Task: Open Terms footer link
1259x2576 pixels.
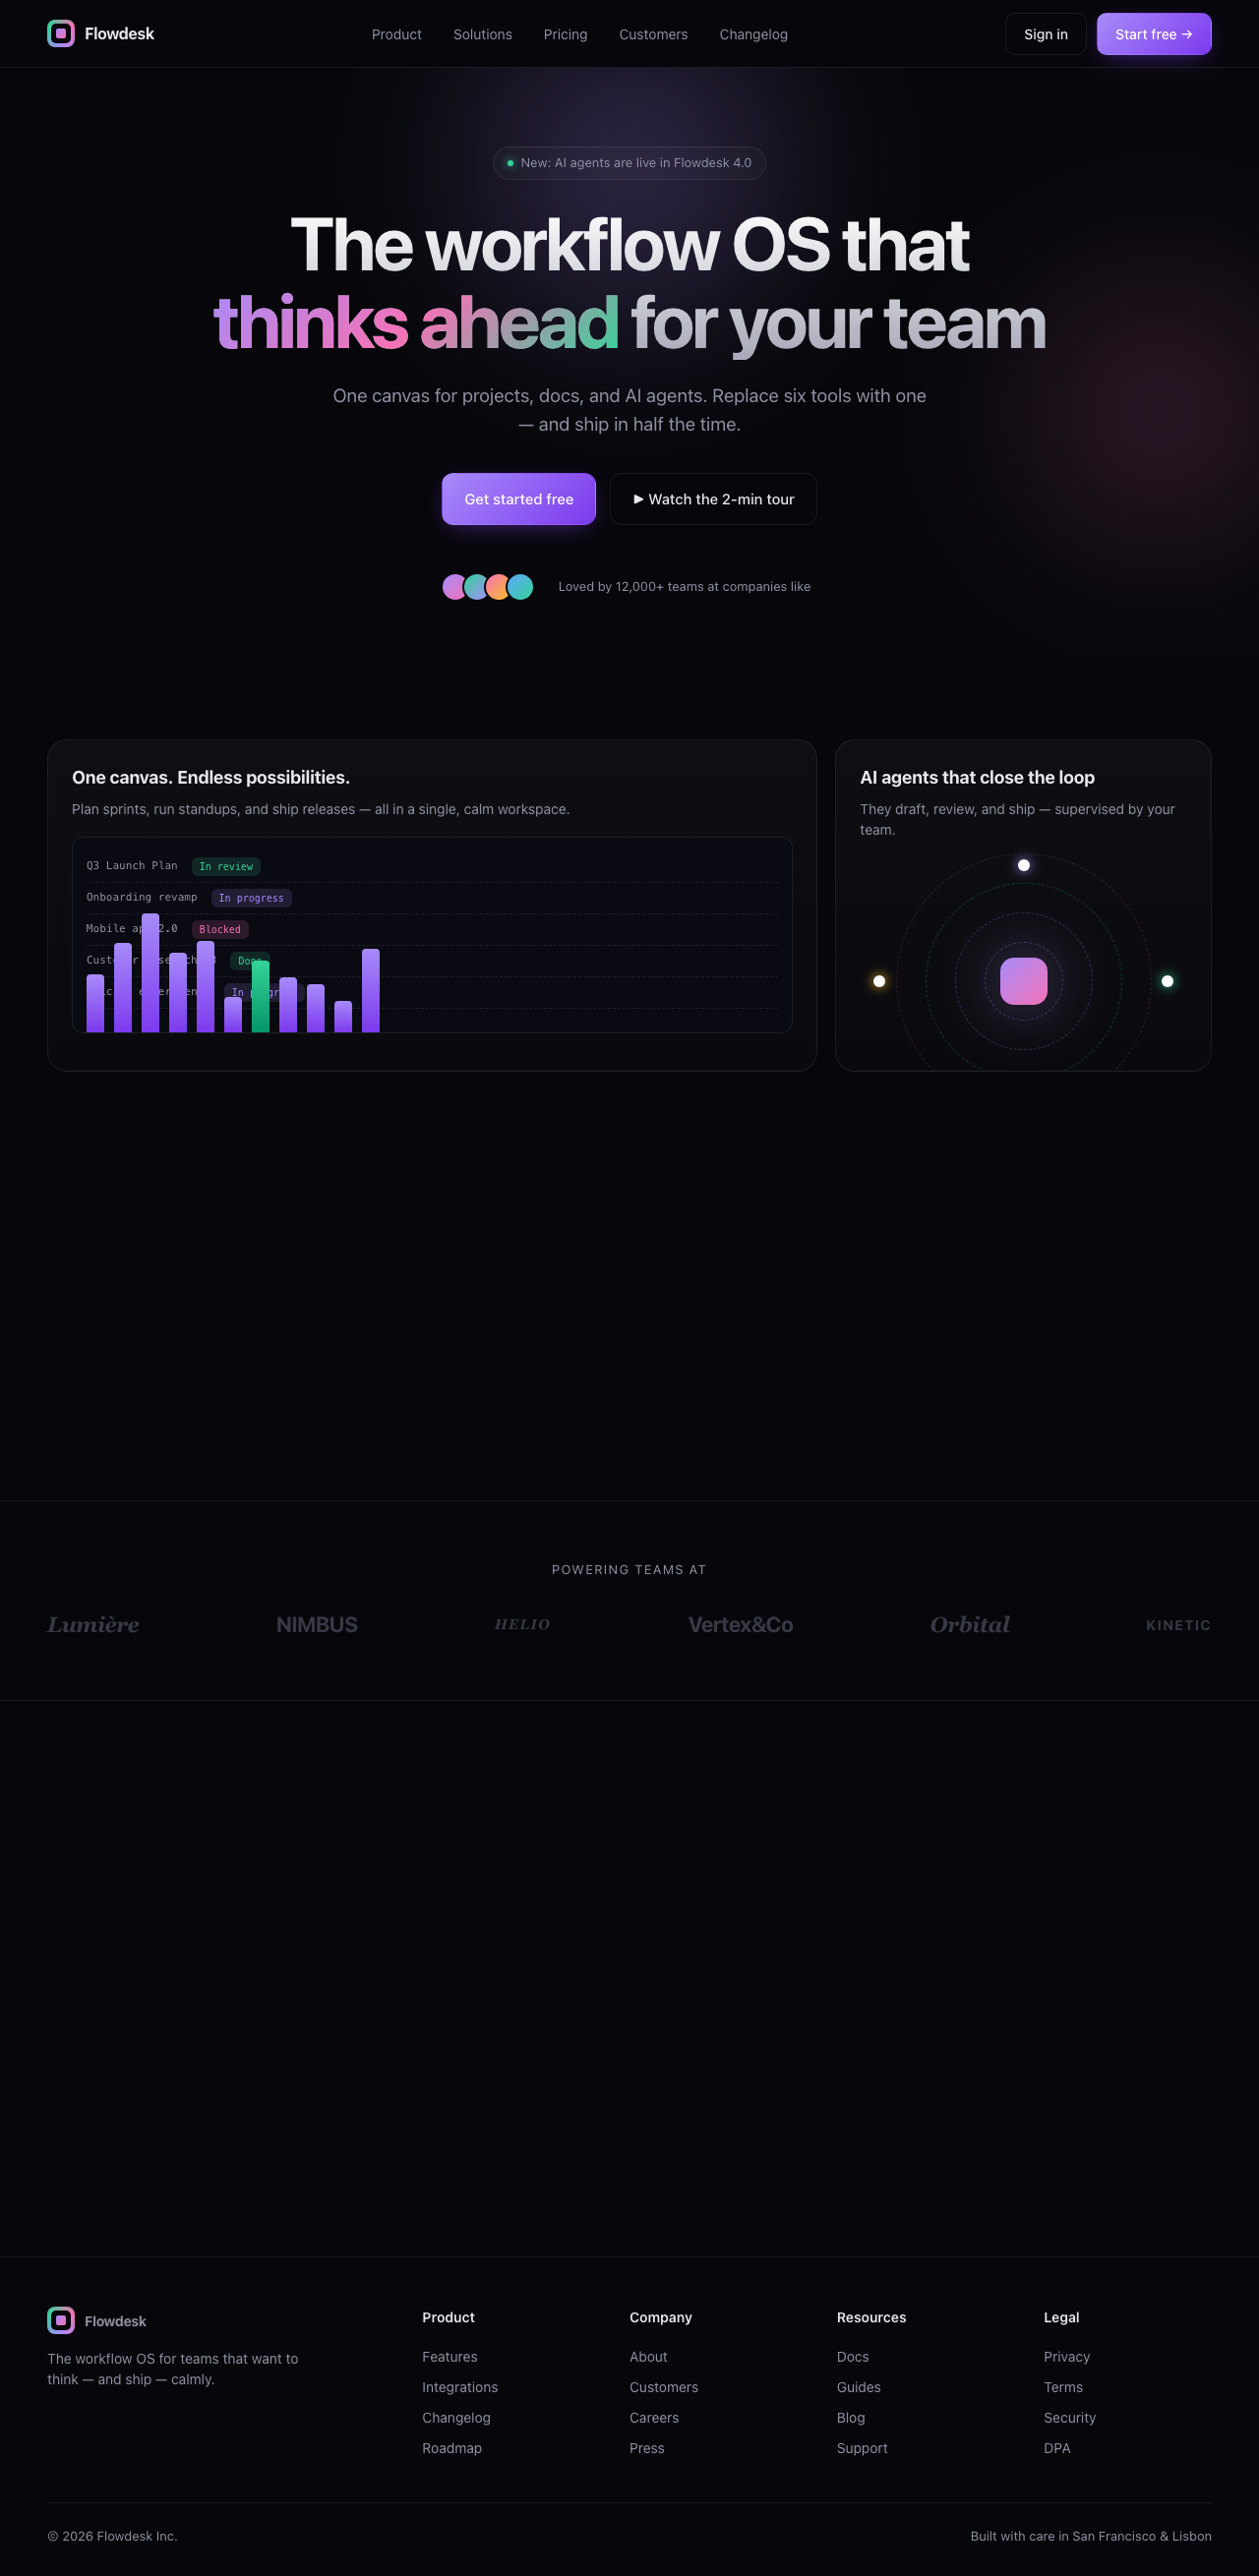Action: pyautogui.click(x=1063, y=2388)
